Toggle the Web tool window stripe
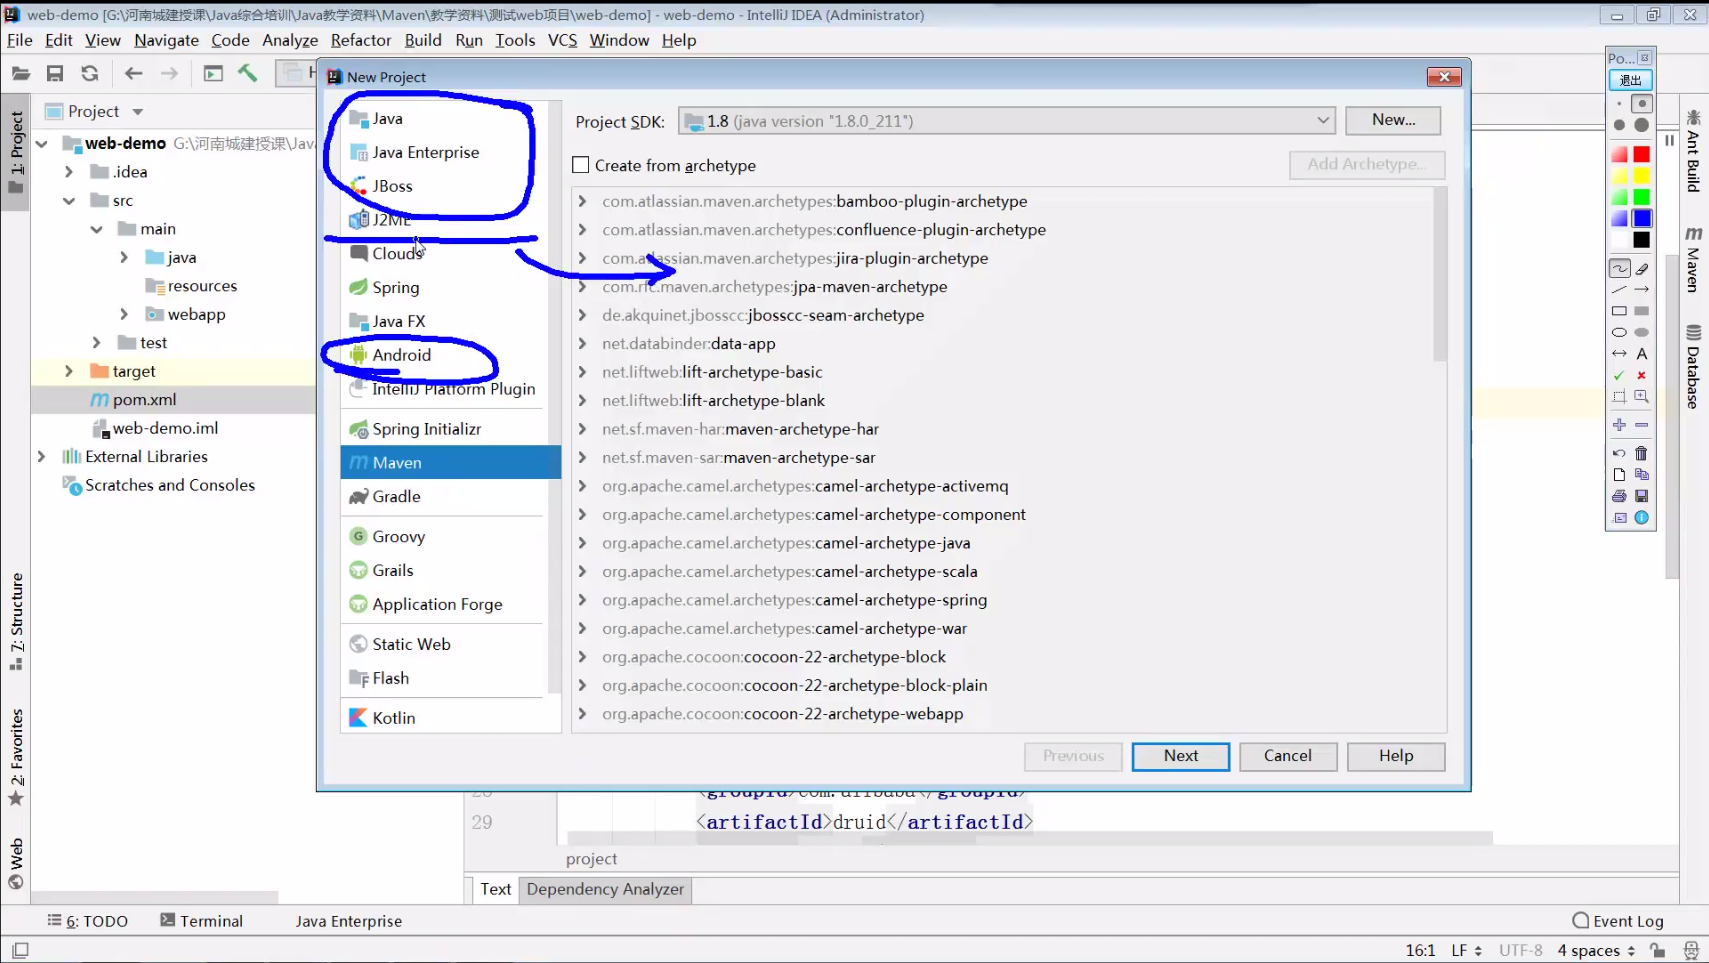This screenshot has height=963, width=1709. click(16, 863)
